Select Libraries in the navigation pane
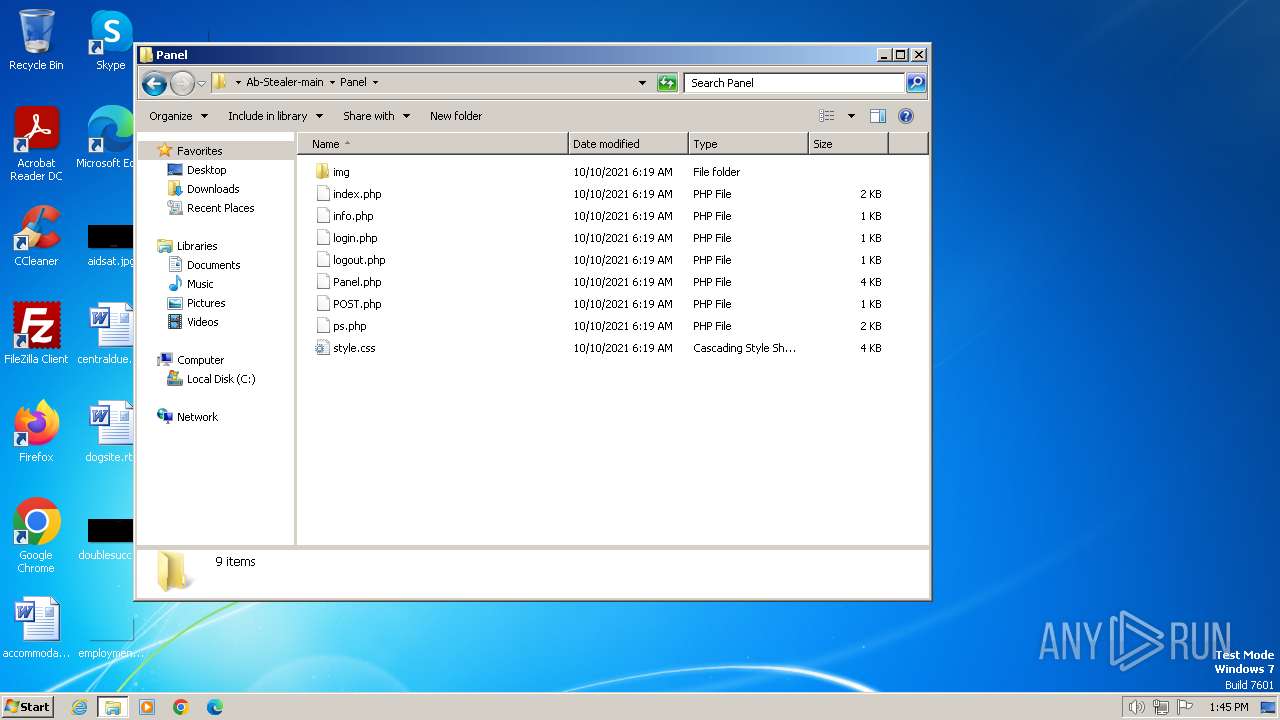This screenshot has width=1280, height=720. [197, 246]
